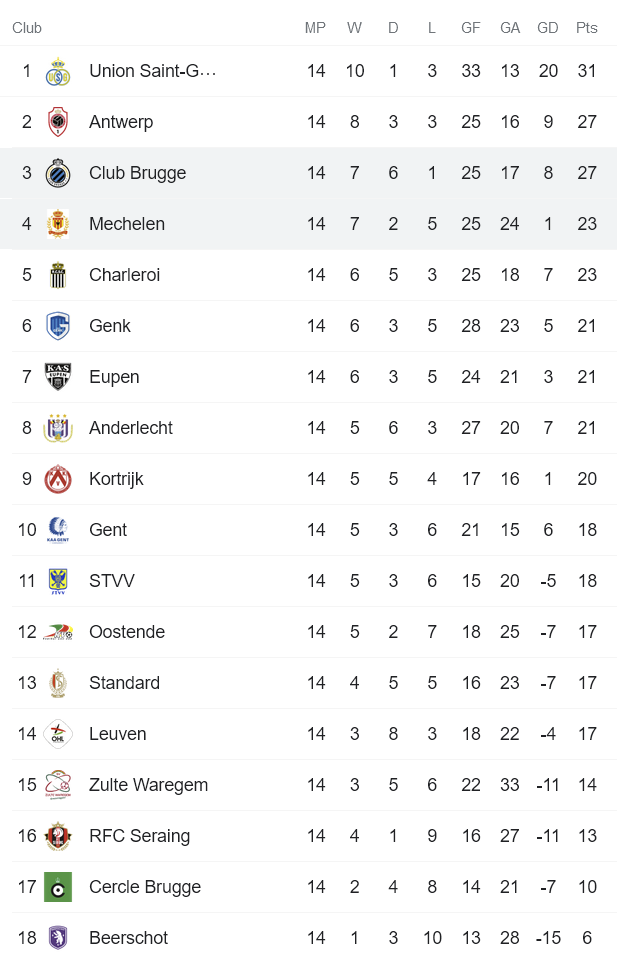The width and height of the screenshot is (617, 978).
Task: Click the Antwerp club crest icon
Action: pyautogui.click(x=58, y=122)
